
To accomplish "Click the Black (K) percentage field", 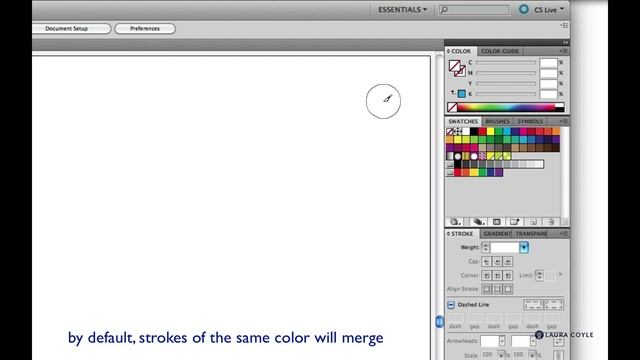I will pyautogui.click(x=548, y=94).
